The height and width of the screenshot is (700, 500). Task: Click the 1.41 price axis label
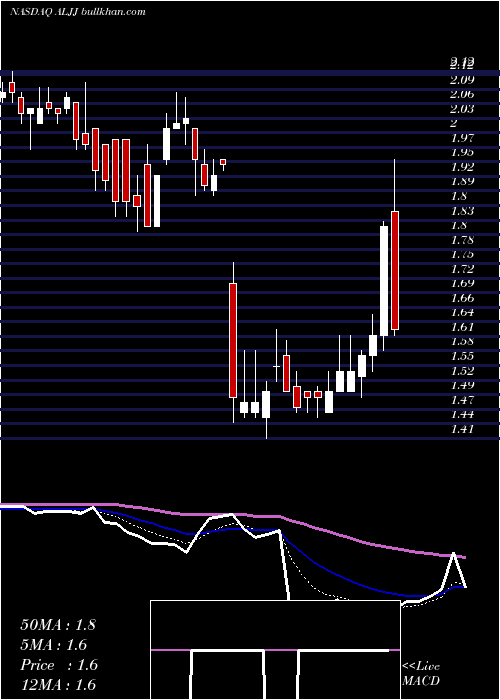click(x=462, y=429)
